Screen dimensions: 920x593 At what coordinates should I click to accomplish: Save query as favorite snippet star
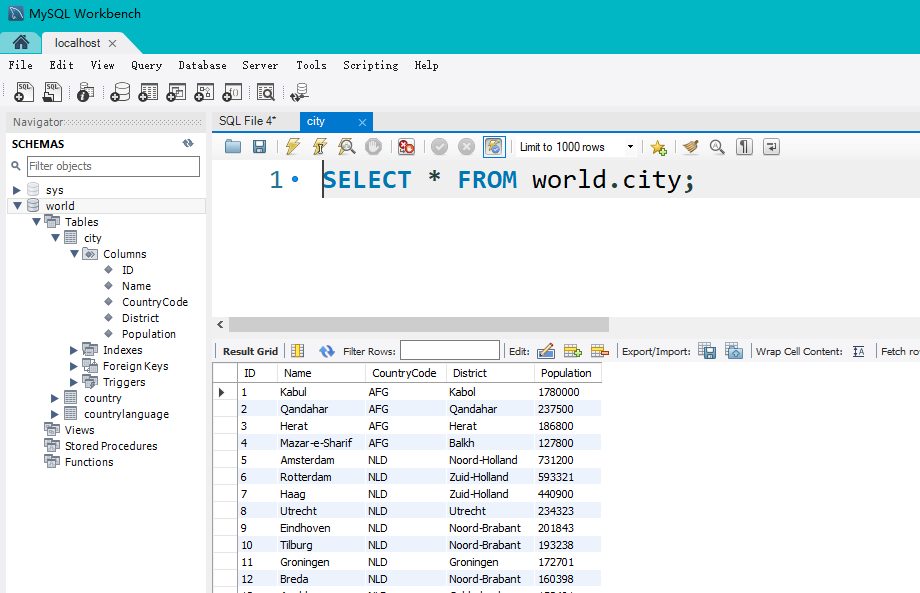tap(658, 147)
